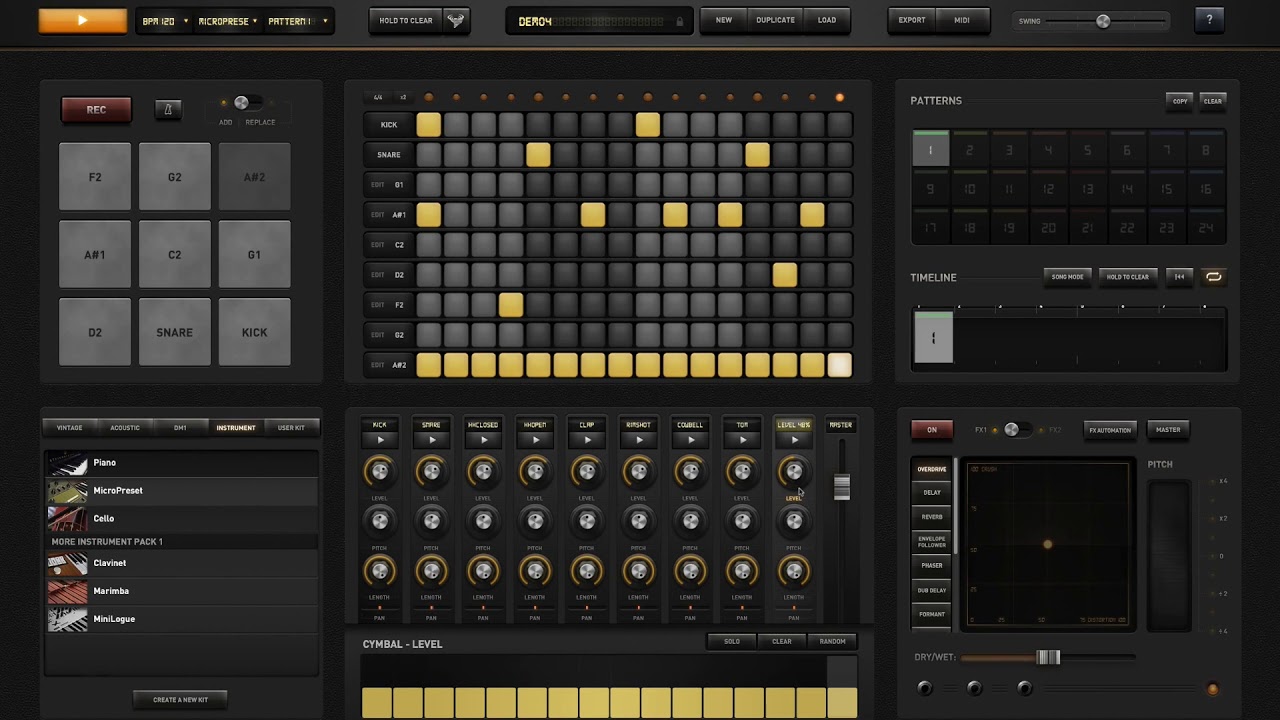The height and width of the screenshot is (720, 1280).
Task: Preview the HHOpen channel with its play icon
Action: (536, 439)
